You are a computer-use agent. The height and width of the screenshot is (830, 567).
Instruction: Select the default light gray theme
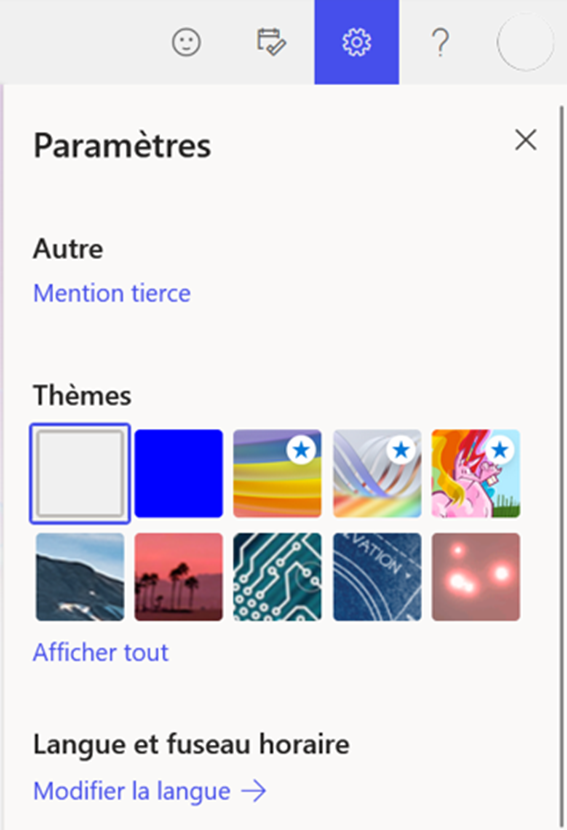coord(80,473)
